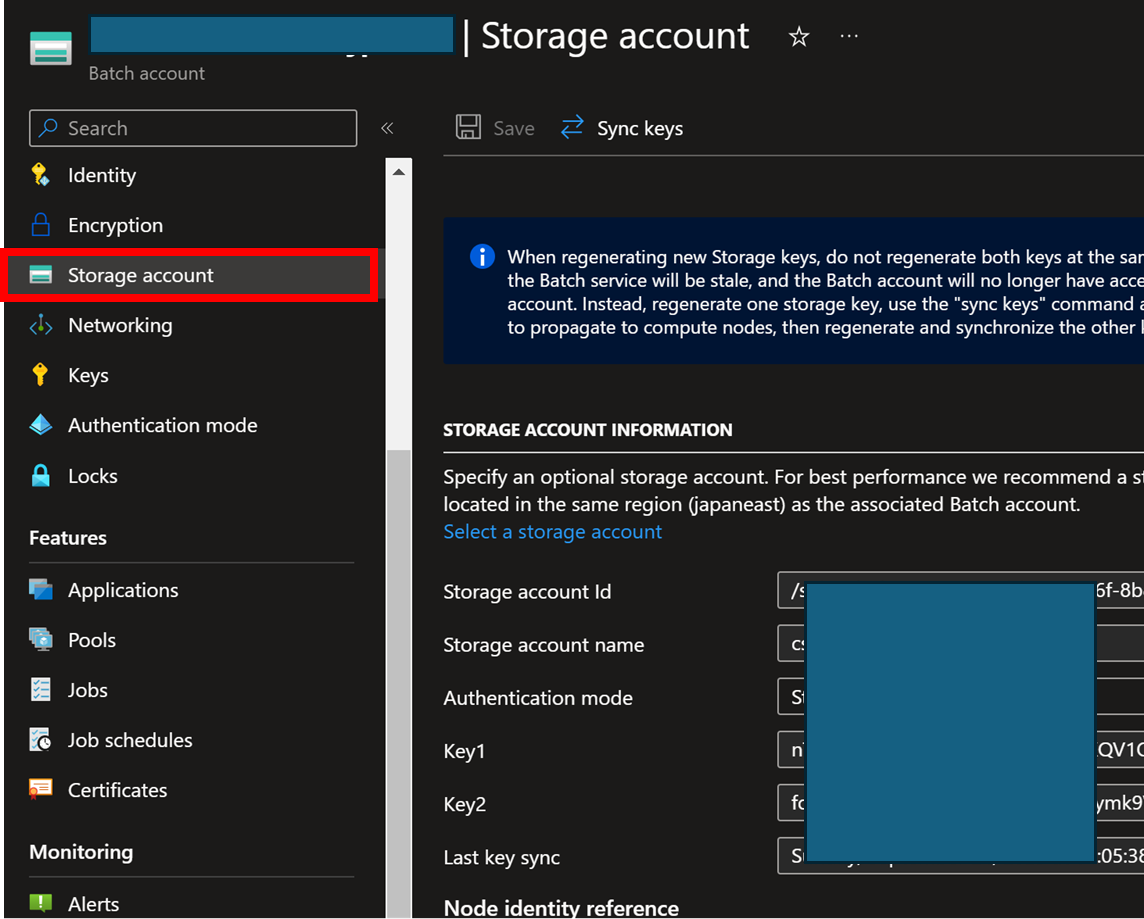
Task: Click the Job schedules clock icon
Action: 40,740
